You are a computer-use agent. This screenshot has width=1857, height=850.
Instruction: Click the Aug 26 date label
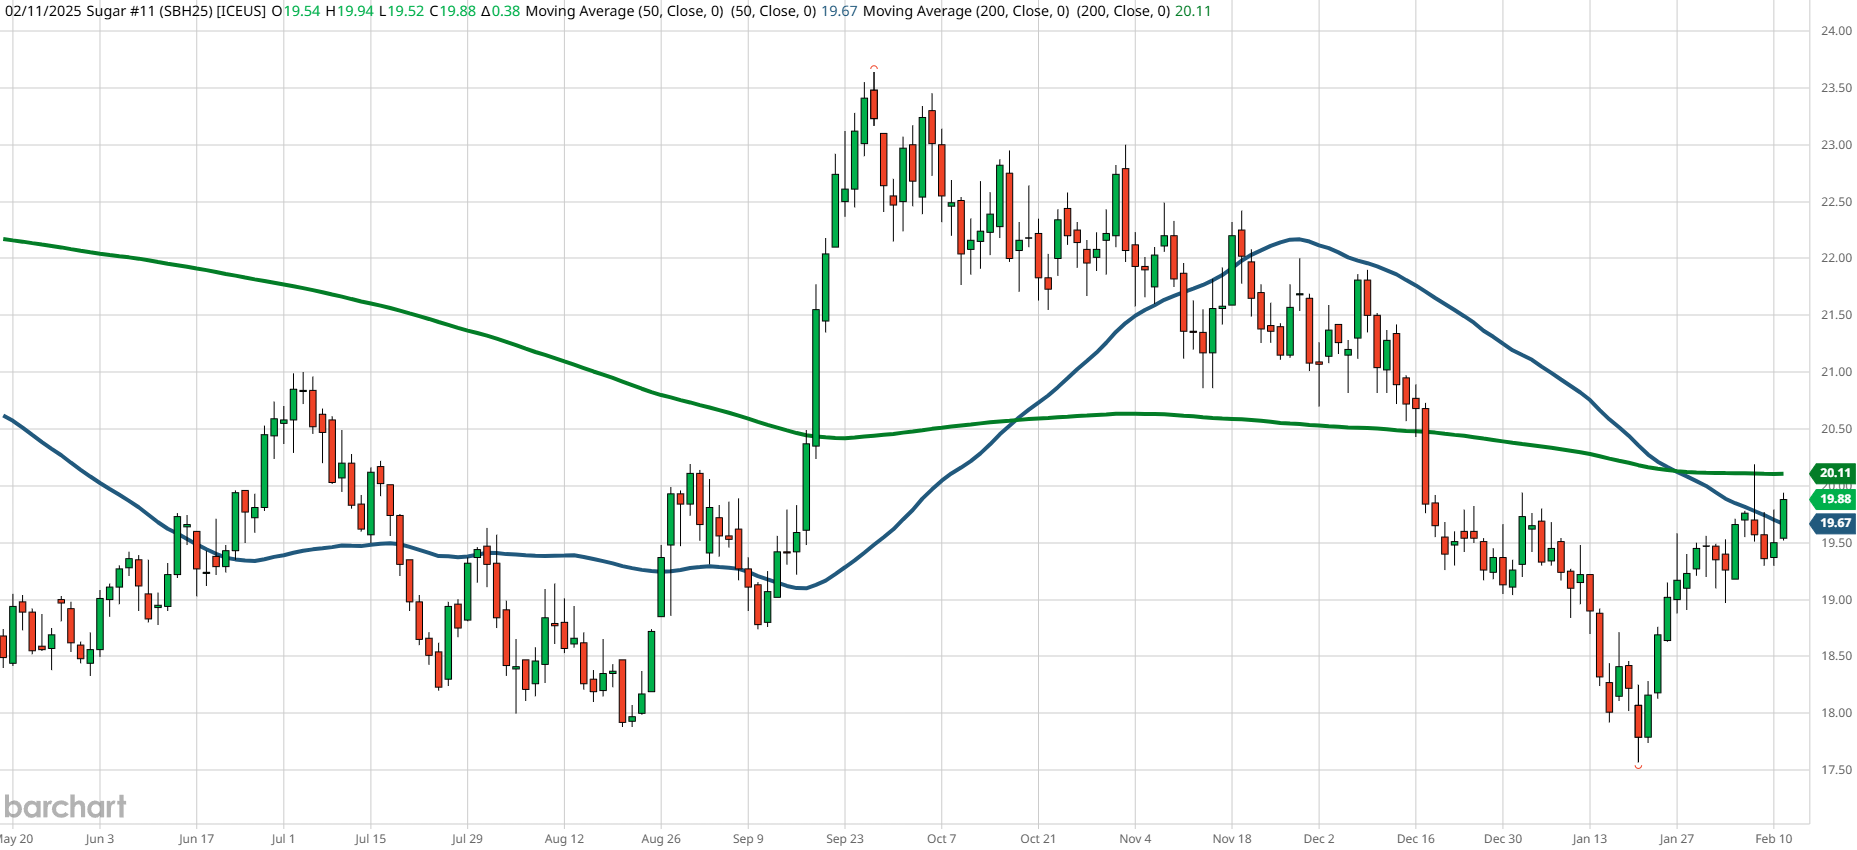coord(661,839)
